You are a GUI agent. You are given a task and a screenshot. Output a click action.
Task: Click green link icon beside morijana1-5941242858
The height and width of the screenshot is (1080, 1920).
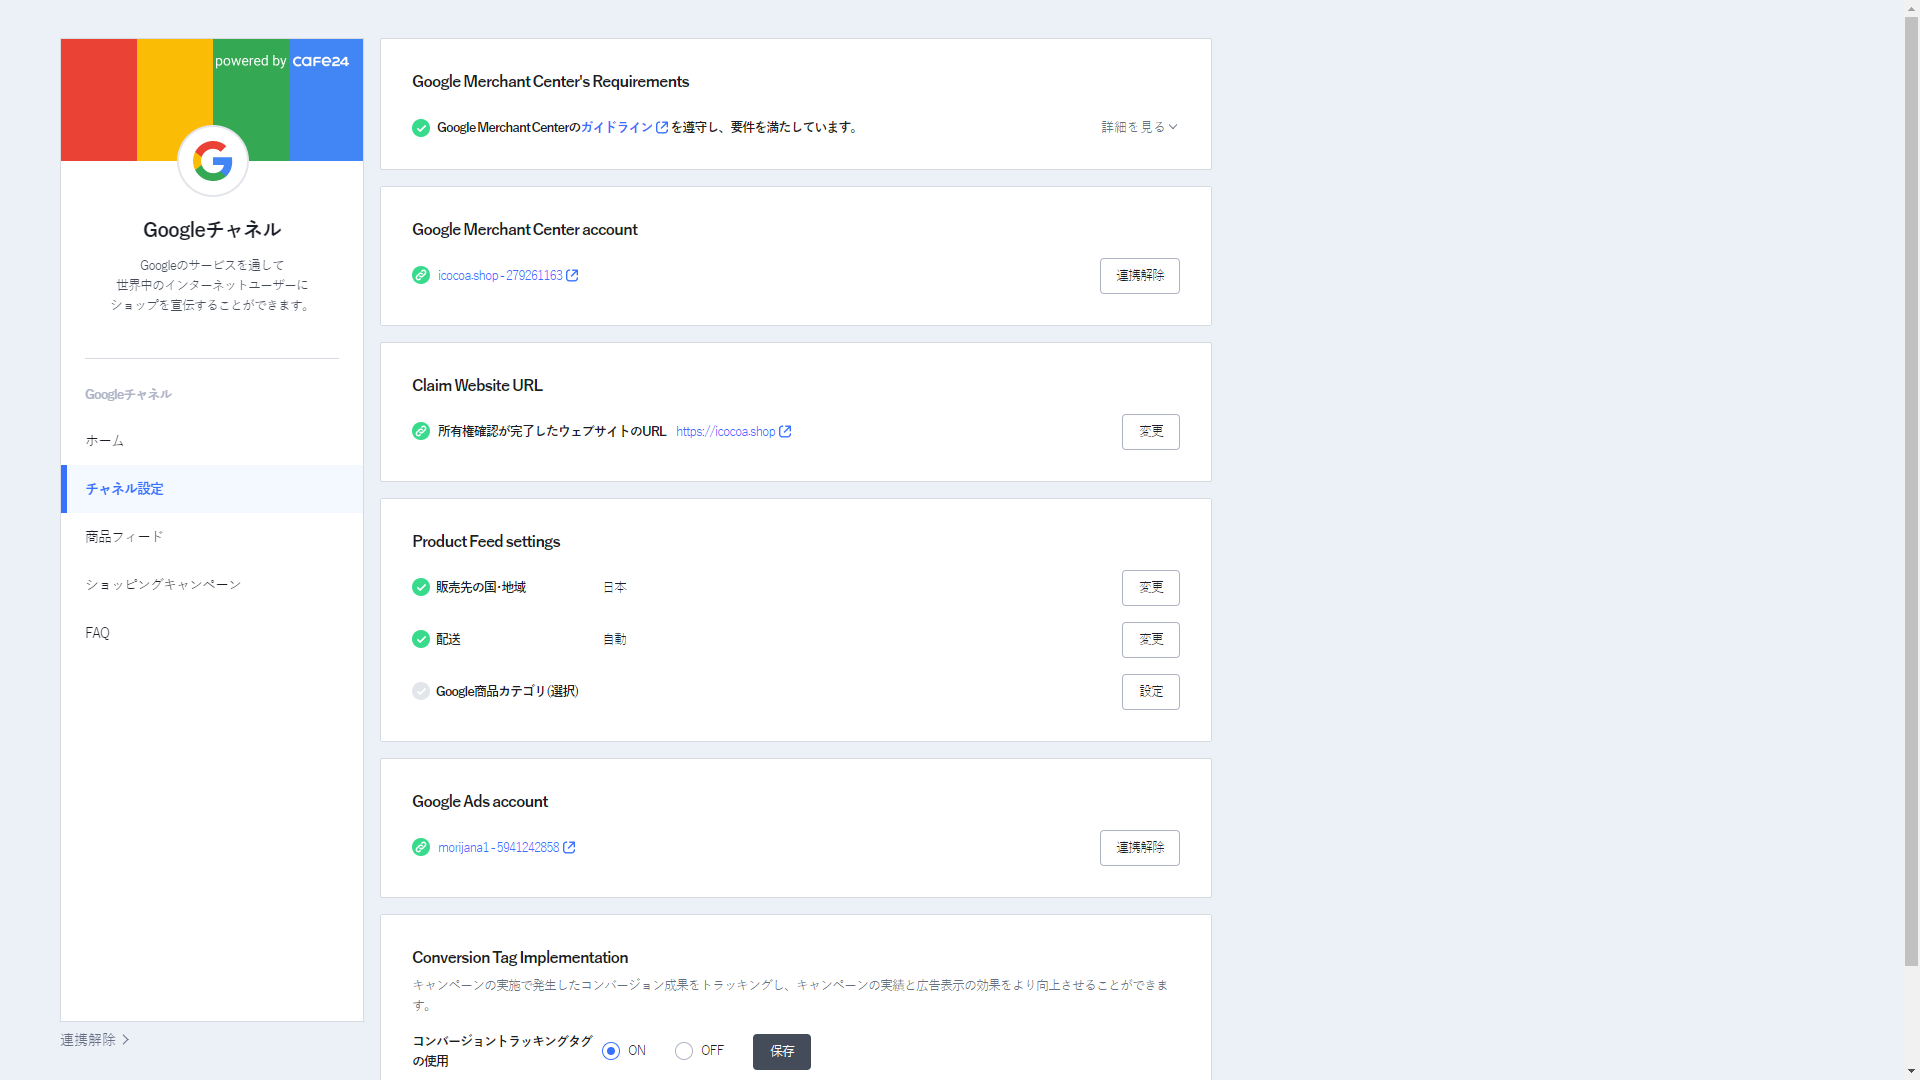click(x=421, y=847)
